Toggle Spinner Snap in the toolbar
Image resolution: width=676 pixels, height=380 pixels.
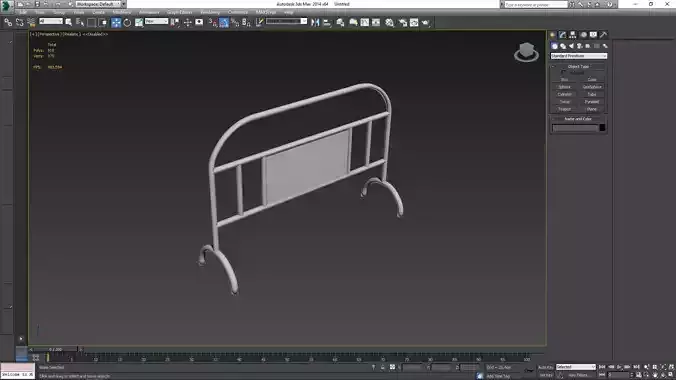[246, 22]
